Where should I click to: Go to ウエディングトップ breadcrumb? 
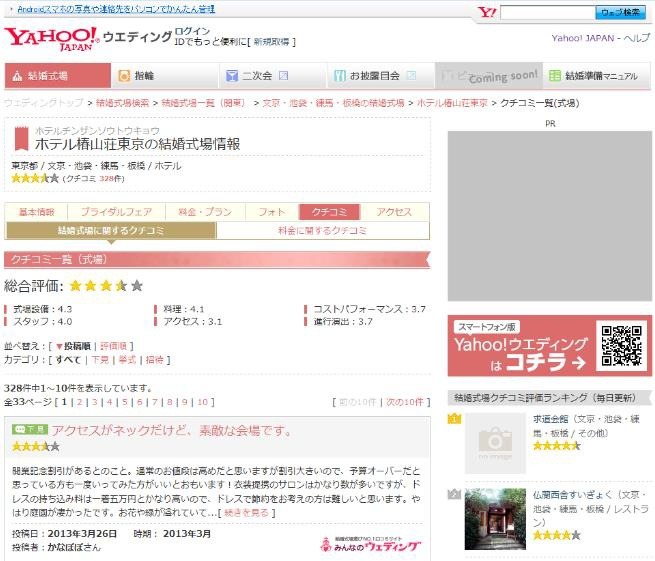[x=44, y=103]
